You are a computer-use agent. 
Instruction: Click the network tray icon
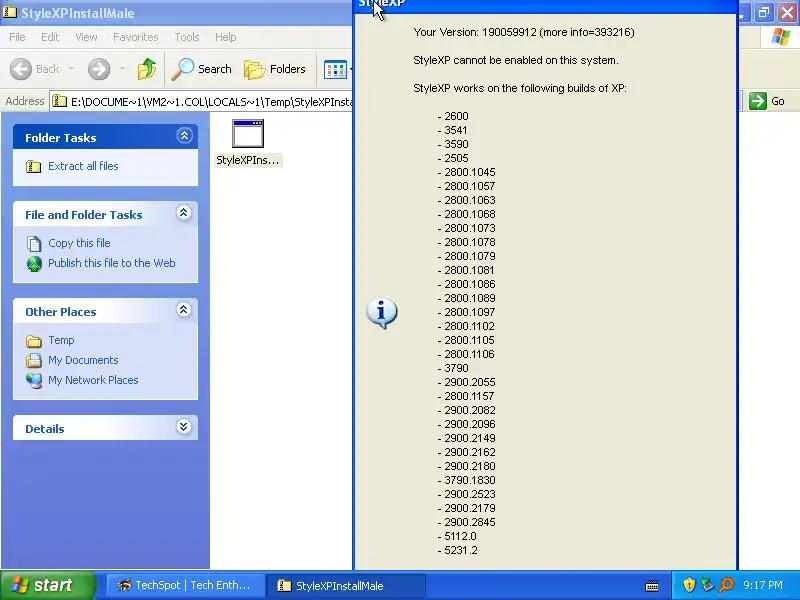[x=708, y=585]
